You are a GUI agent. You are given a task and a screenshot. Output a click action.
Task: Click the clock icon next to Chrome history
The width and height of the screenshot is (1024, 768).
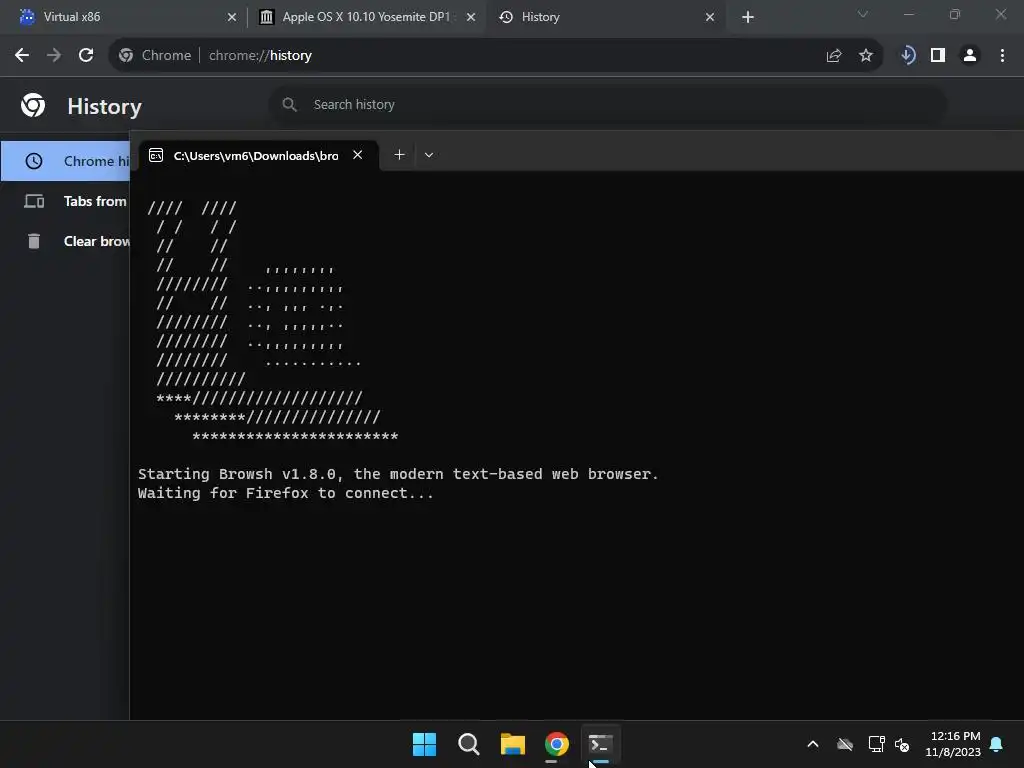(x=34, y=161)
